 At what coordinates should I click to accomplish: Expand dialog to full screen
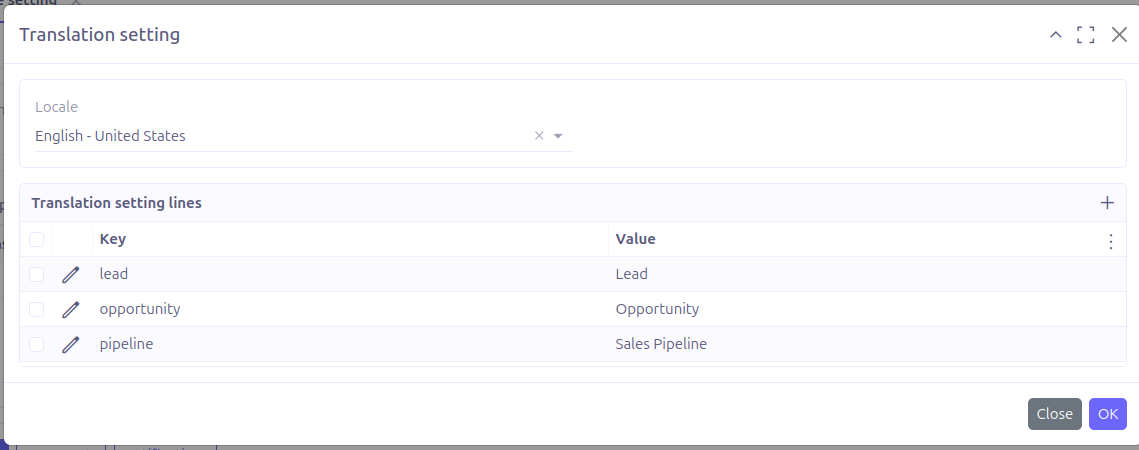(1086, 35)
